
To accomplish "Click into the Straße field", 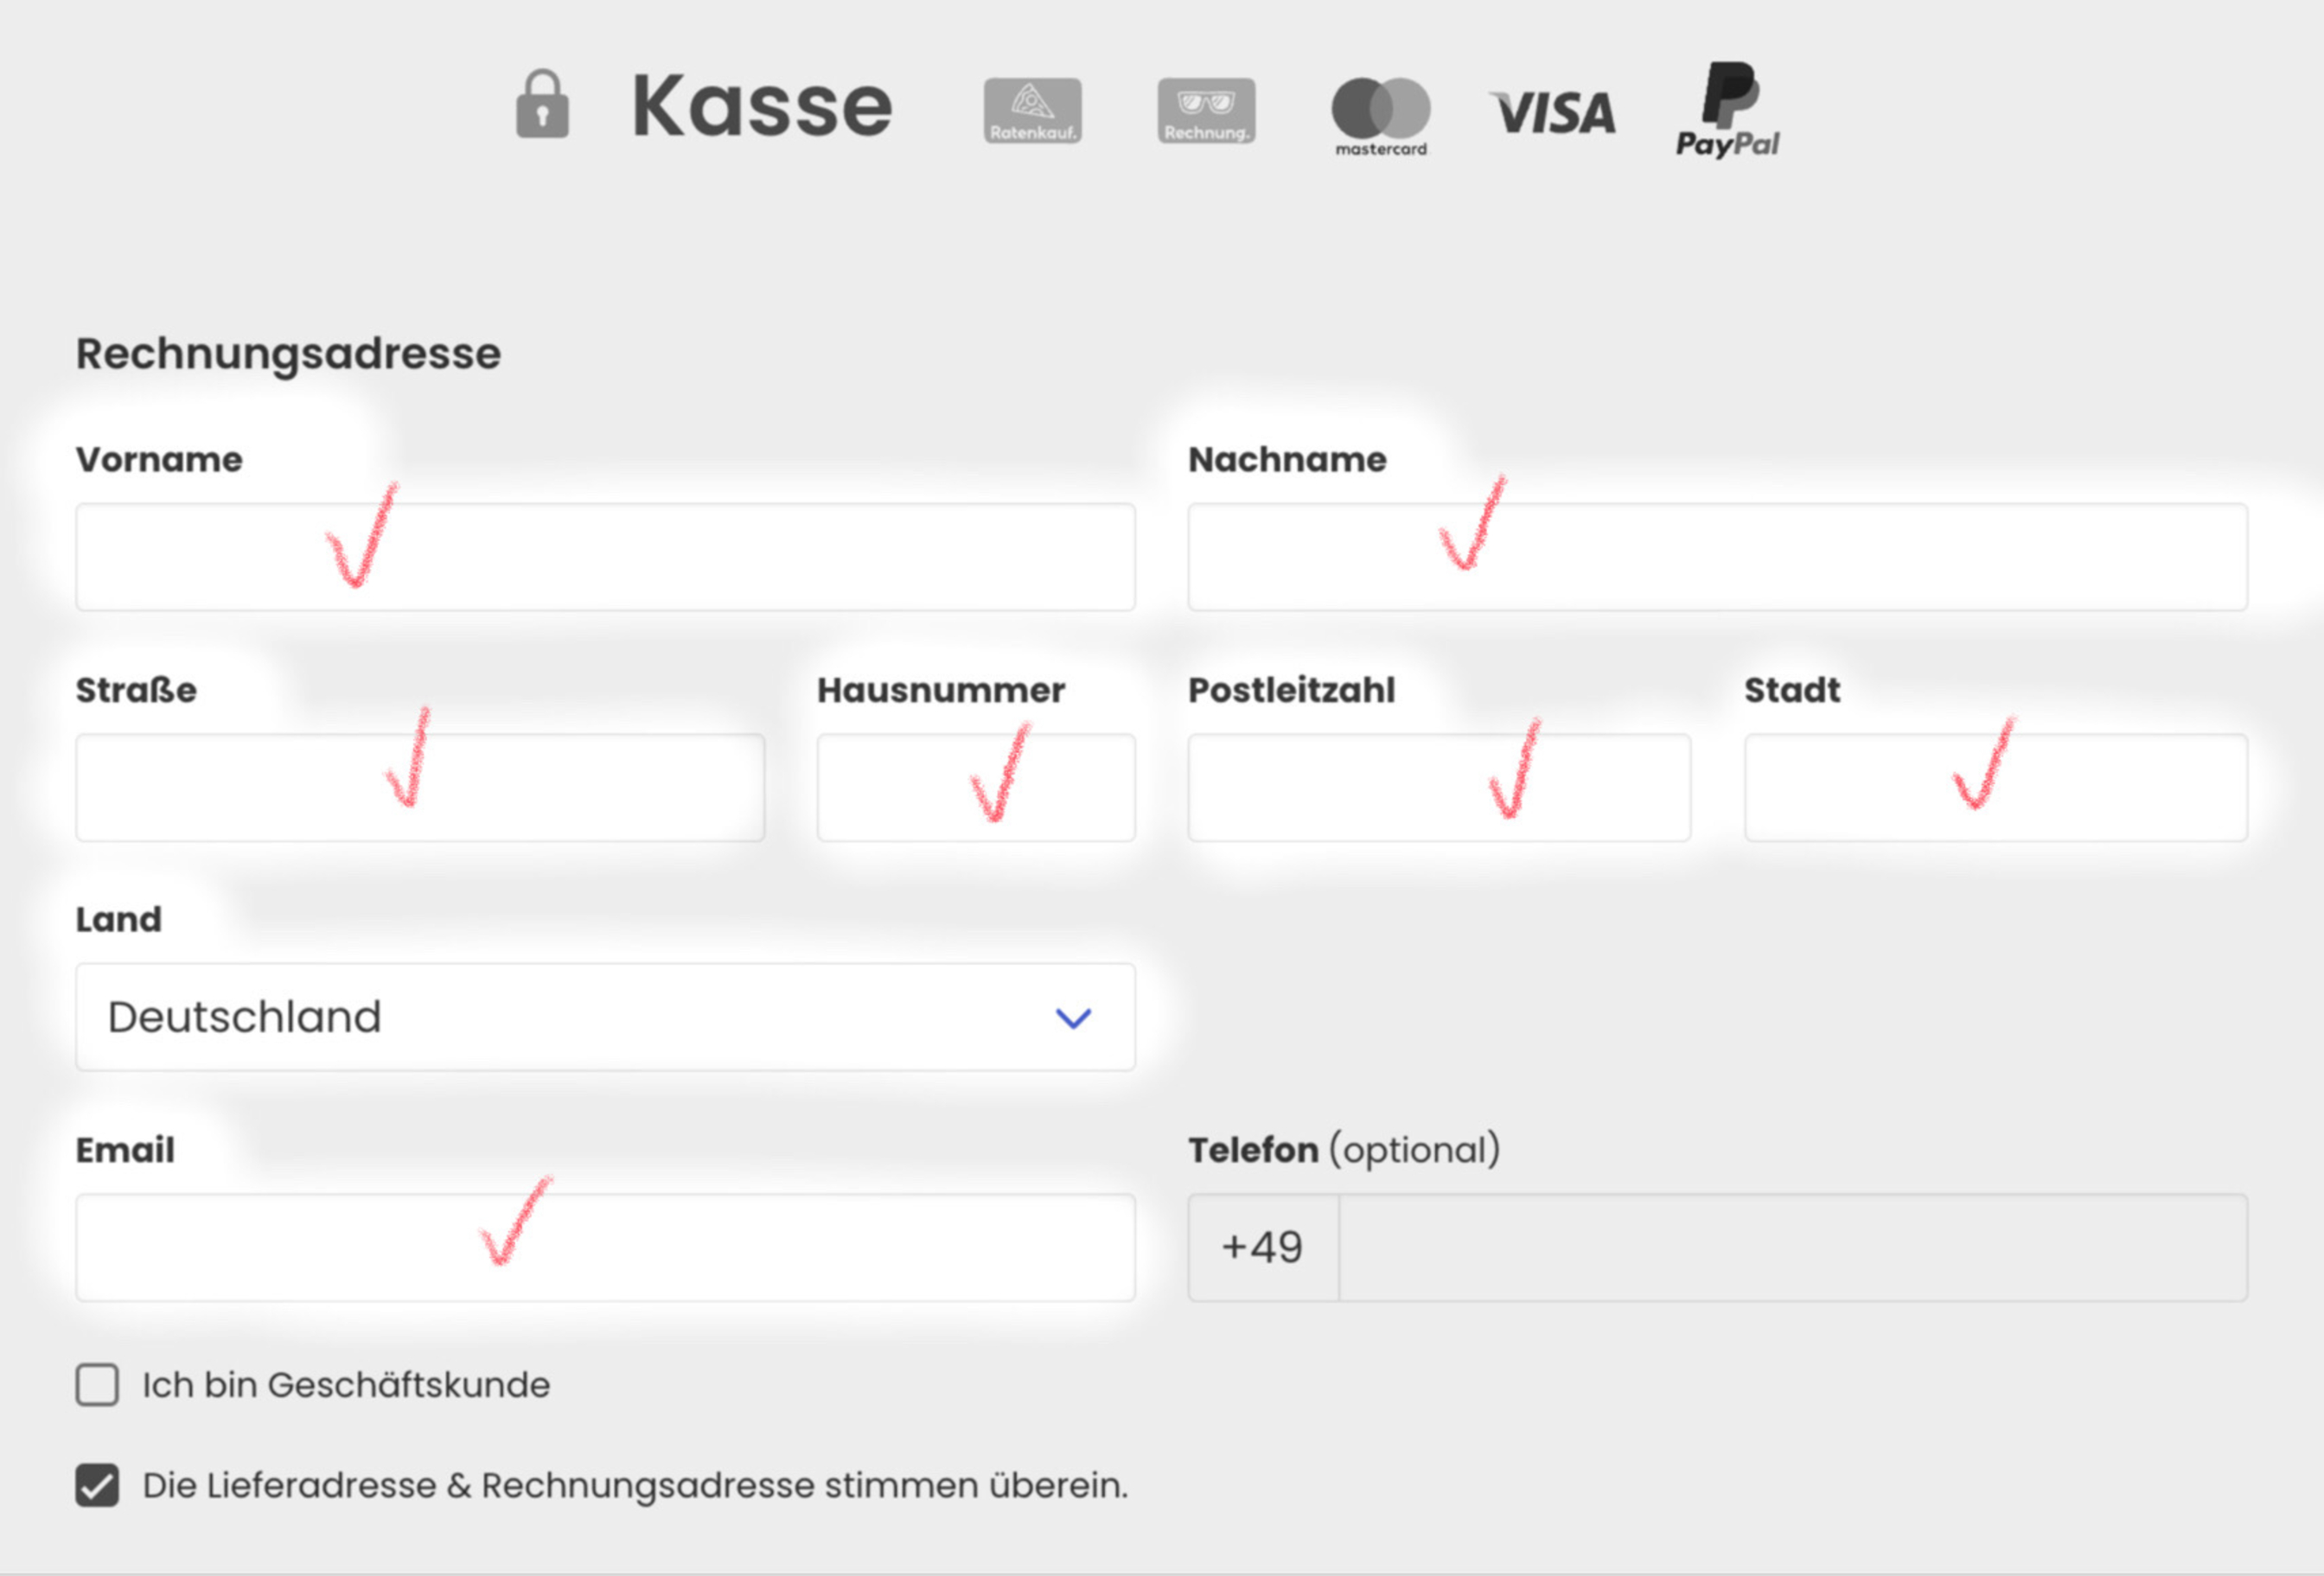I will [x=420, y=788].
